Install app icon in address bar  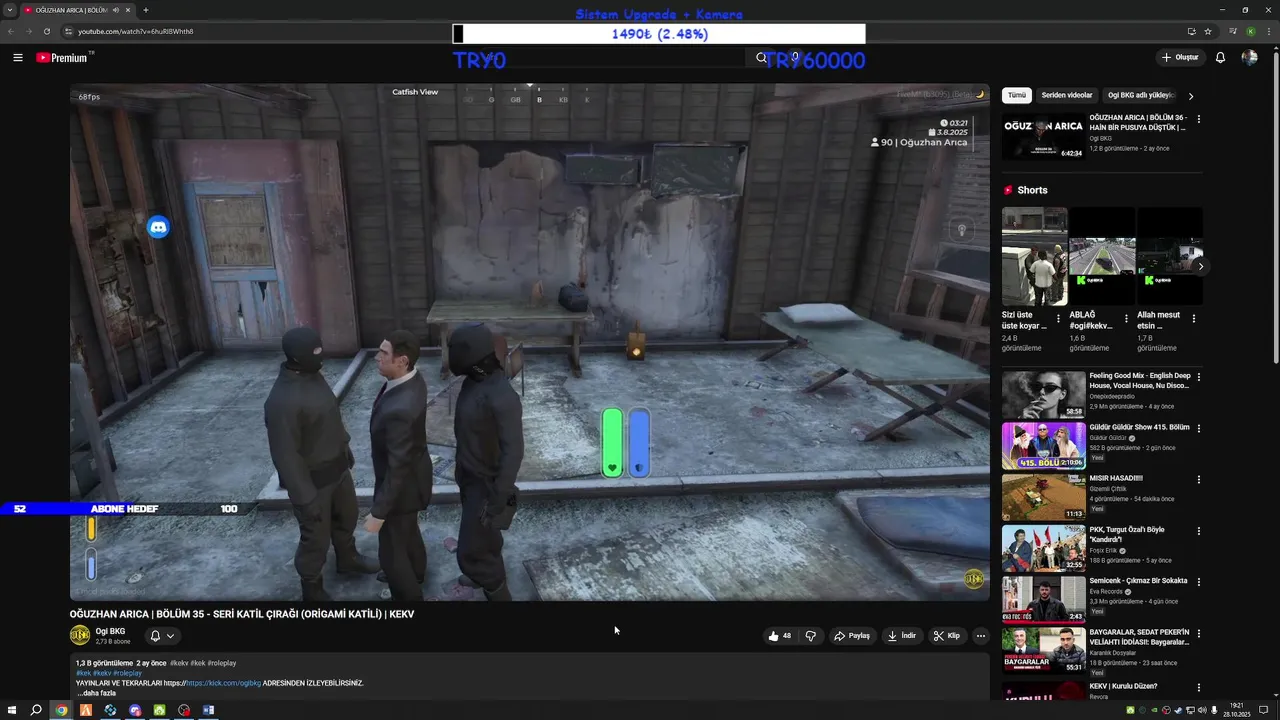(x=1191, y=31)
